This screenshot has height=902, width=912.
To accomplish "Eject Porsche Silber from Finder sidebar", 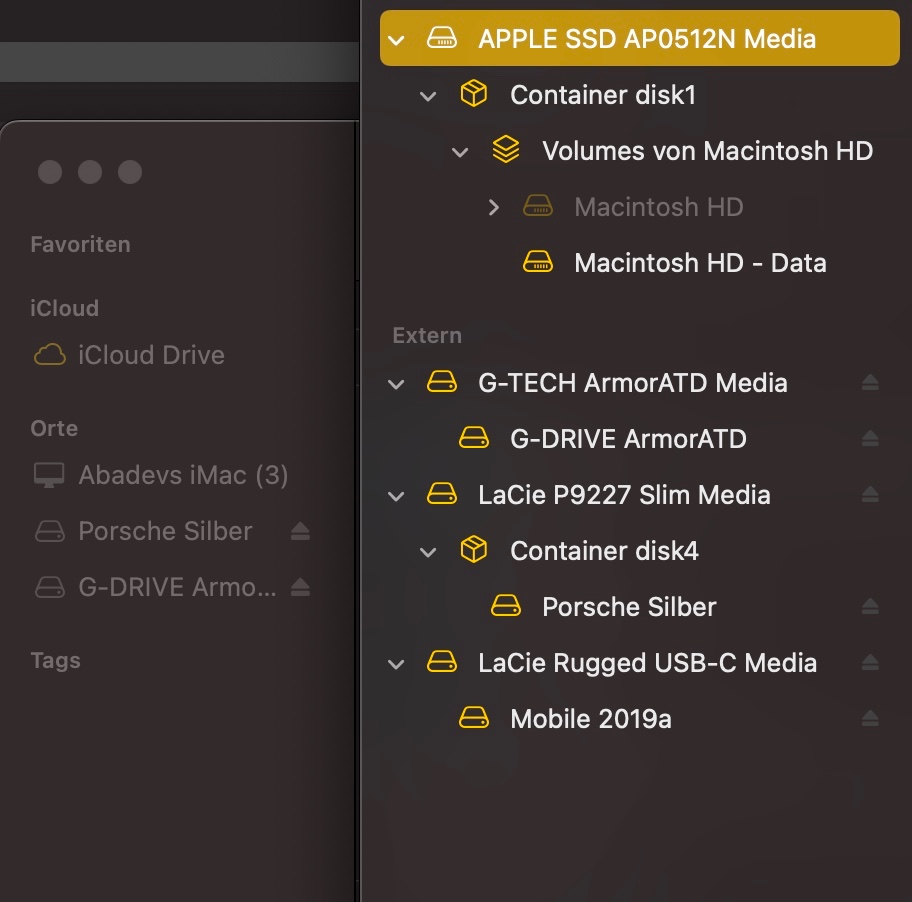I will pyautogui.click(x=300, y=532).
